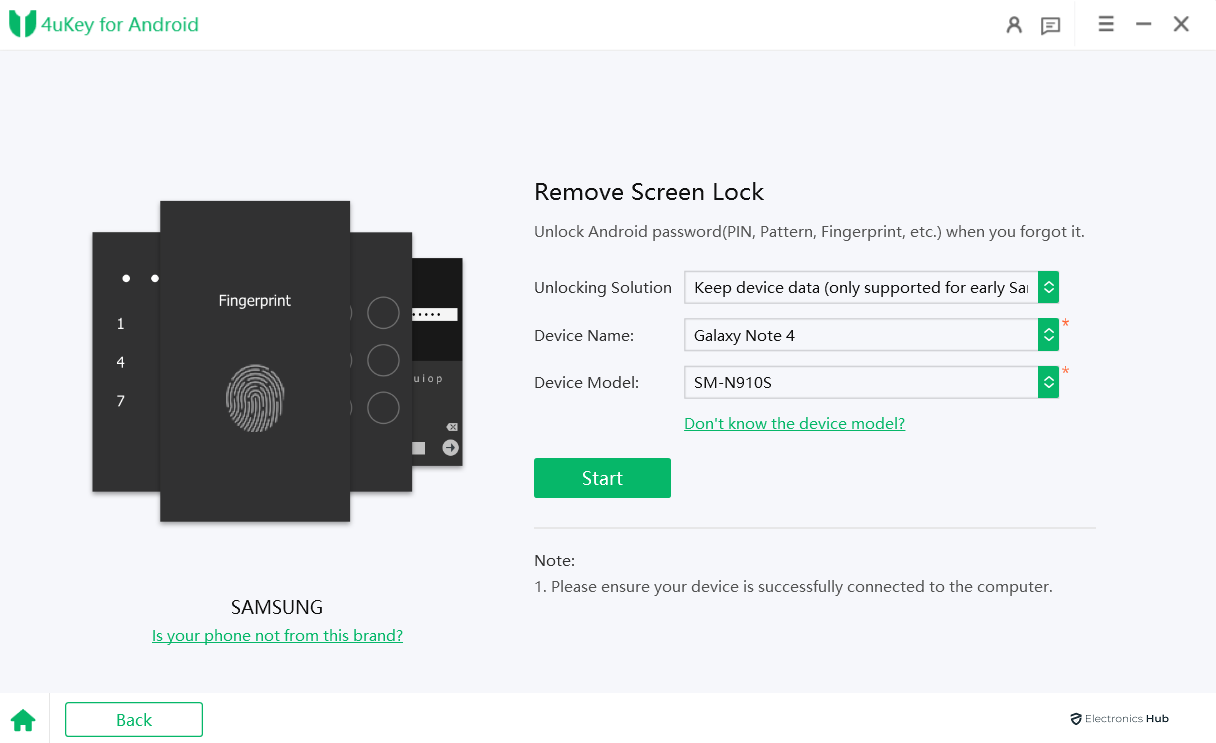Close the 4uKey window
This screenshot has width=1216, height=743.
tap(1181, 24)
